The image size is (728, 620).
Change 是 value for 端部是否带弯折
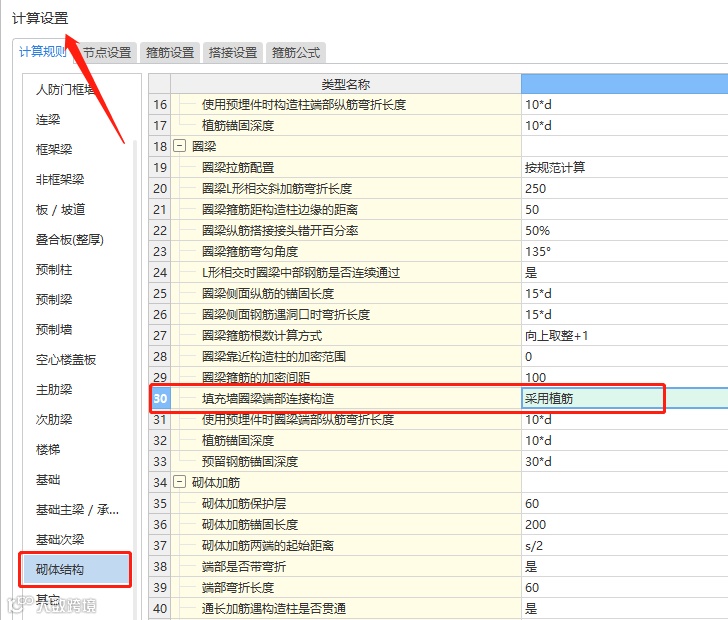coord(624,566)
